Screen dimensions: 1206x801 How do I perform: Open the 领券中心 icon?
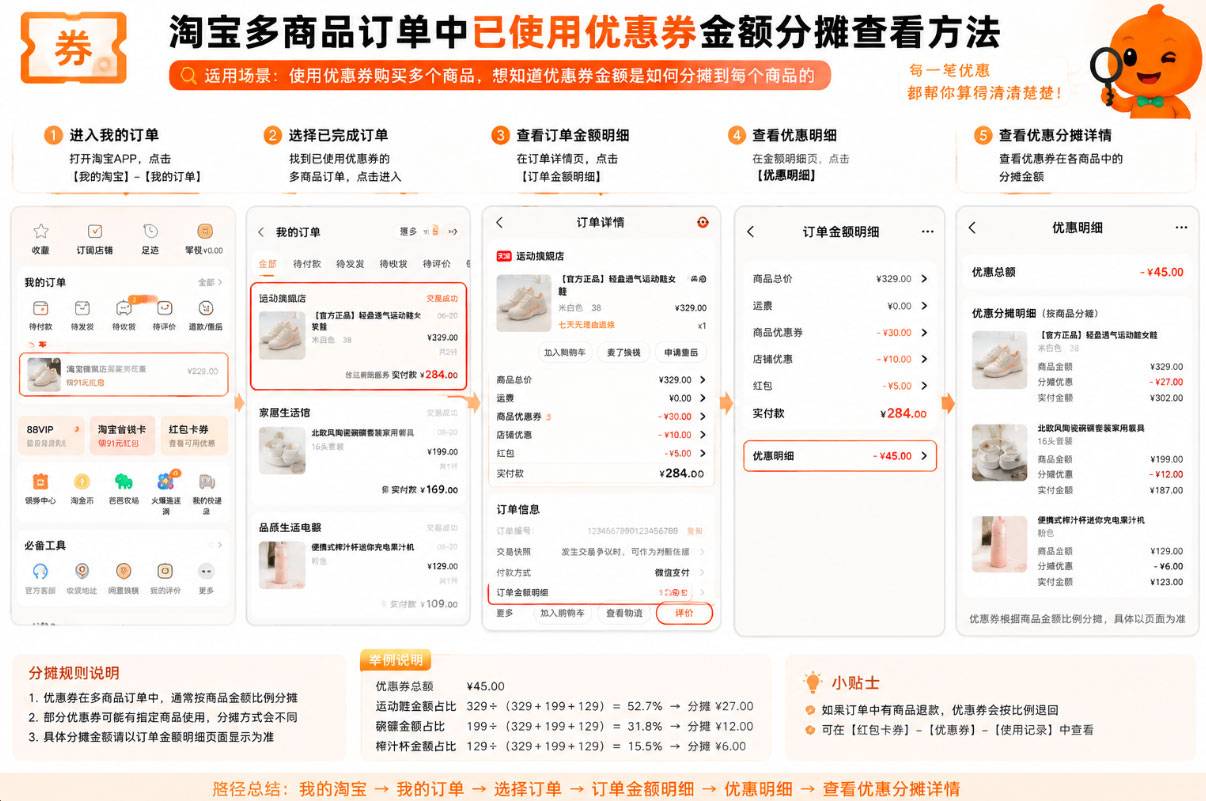[x=41, y=481]
